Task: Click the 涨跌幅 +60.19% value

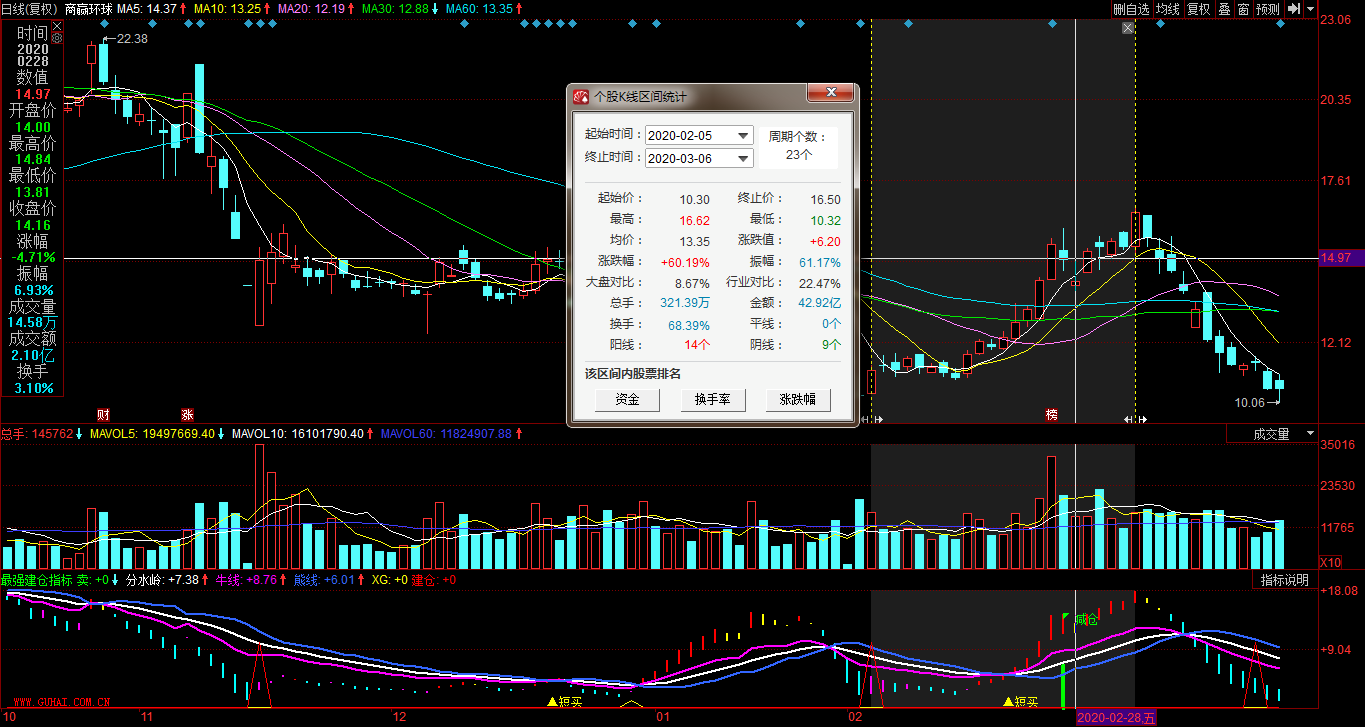Action: click(x=685, y=262)
